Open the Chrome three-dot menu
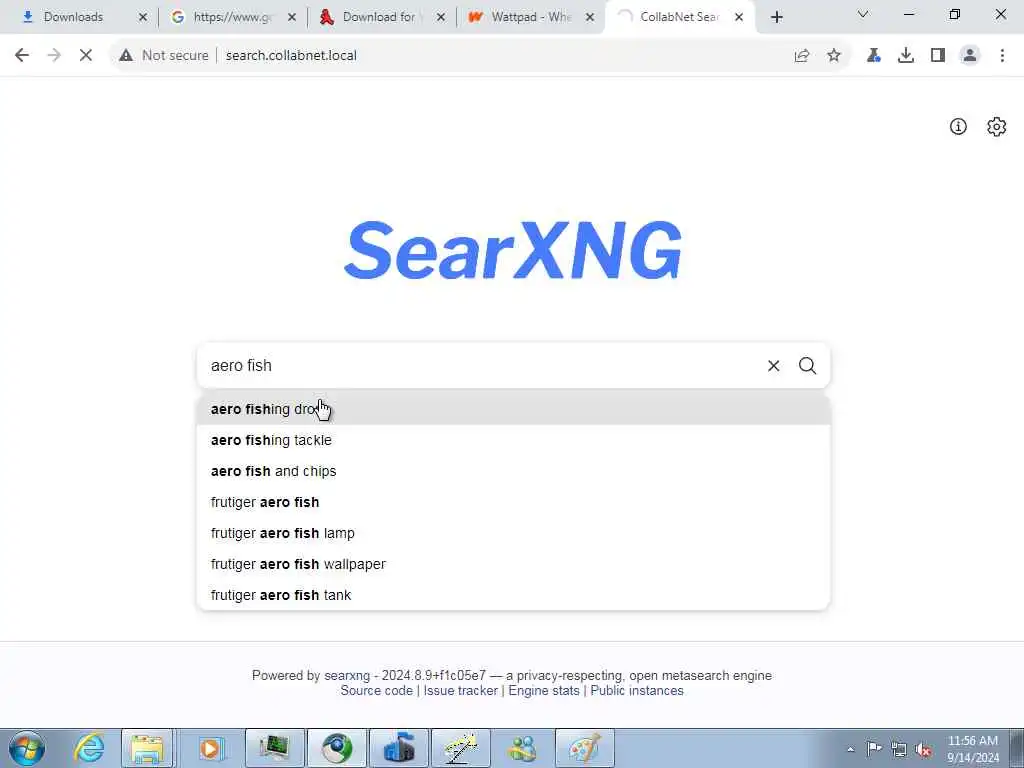Screen dimensions: 1024x768 (1002, 56)
